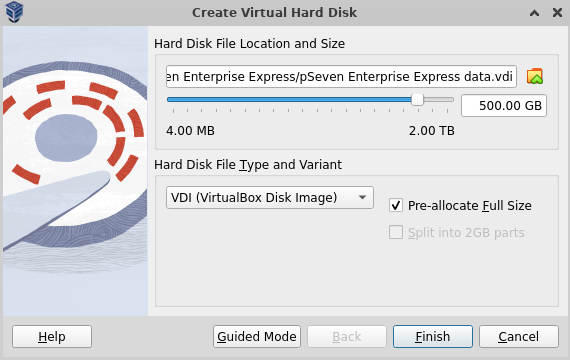Close the Create Virtual Hard Disk dialog
570x360 pixels.
click(557, 13)
